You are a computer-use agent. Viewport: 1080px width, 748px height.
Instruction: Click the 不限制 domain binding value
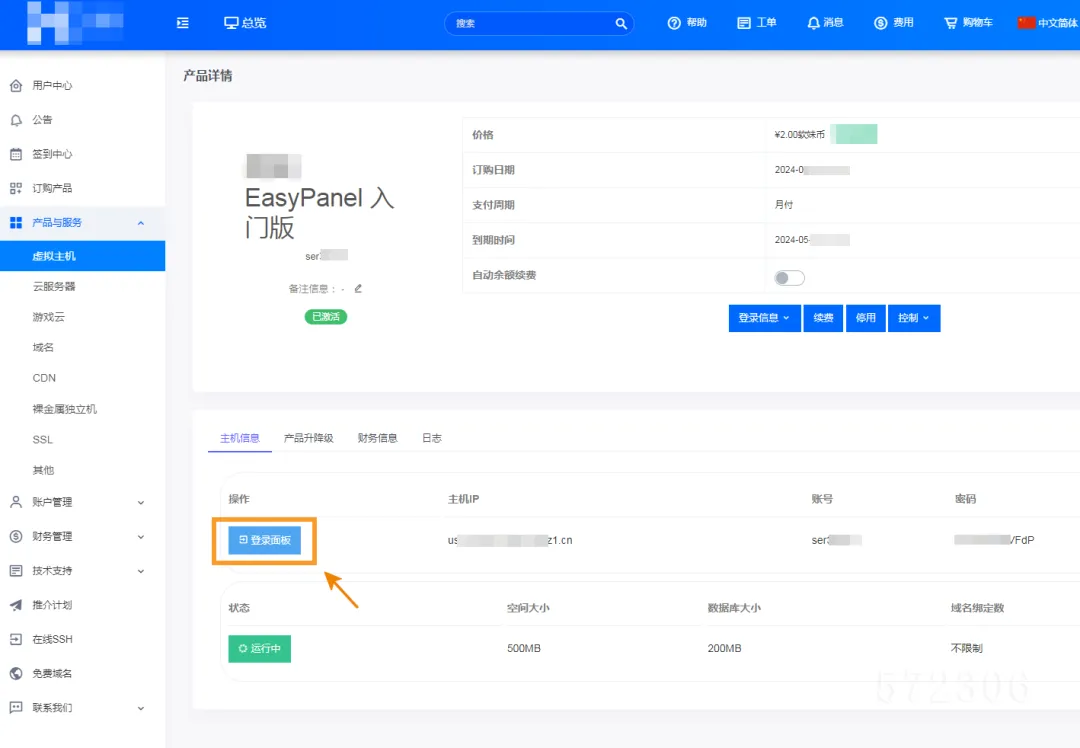967,649
